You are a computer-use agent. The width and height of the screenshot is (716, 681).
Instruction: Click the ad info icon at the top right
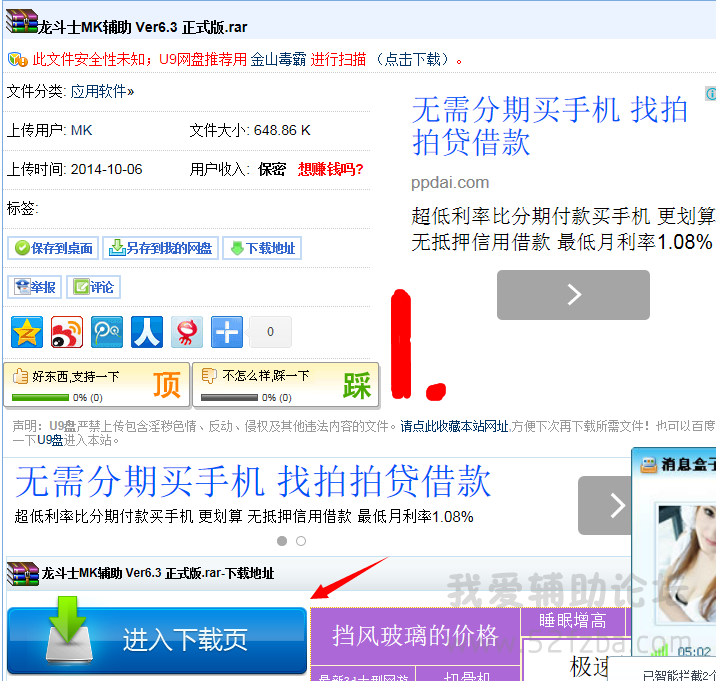coord(711,94)
